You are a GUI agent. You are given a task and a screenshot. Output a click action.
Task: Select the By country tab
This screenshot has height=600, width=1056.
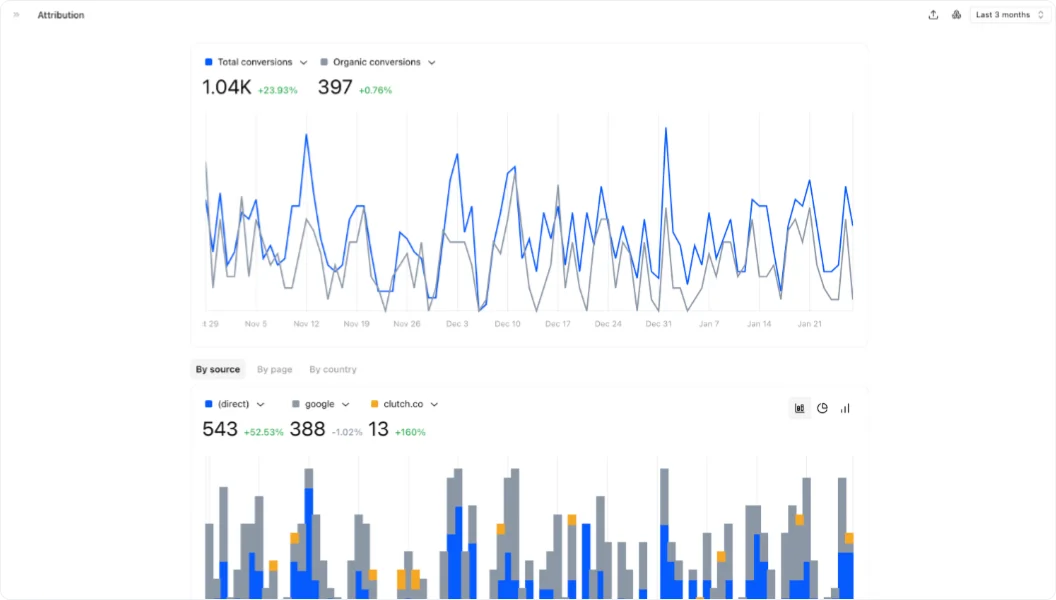tap(332, 369)
